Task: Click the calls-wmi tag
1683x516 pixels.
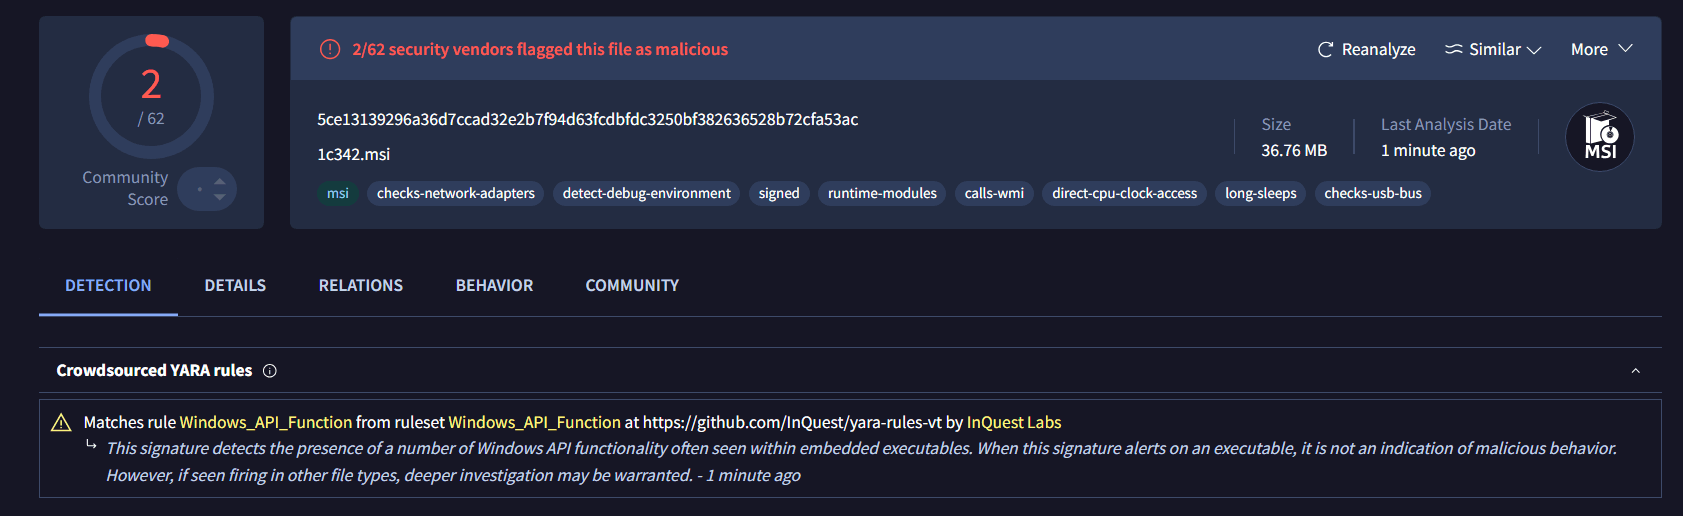Action: (994, 193)
